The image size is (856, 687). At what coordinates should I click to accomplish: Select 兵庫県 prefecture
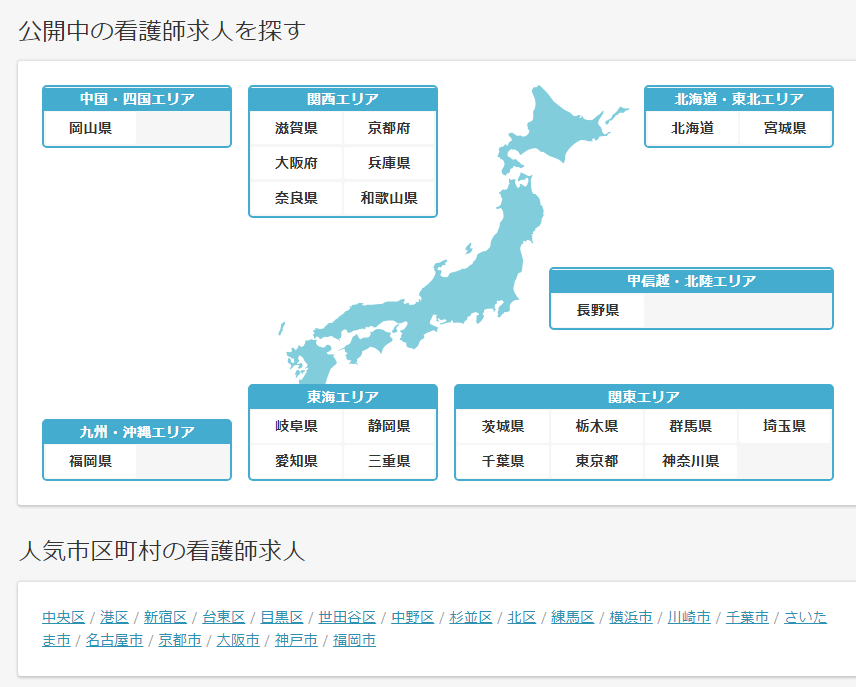point(389,163)
